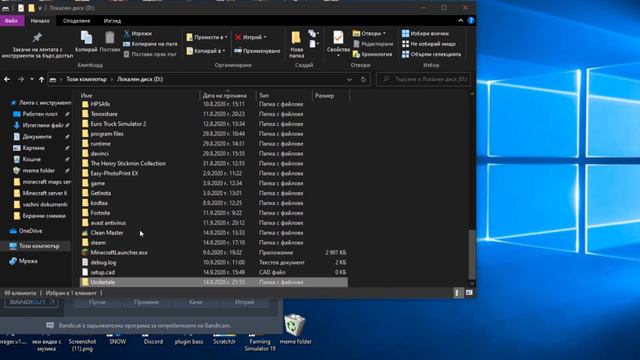Viewport: 640px width, 360px height.
Task: Select Картини in navigation pane
Action: pyautogui.click(x=33, y=148)
